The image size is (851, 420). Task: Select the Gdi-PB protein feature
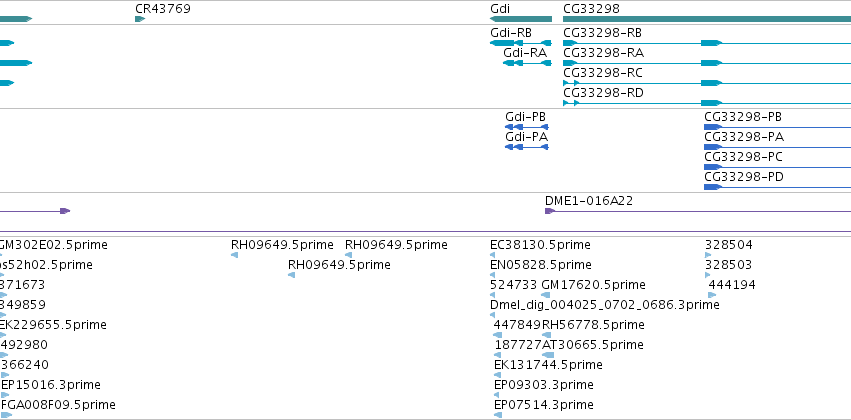click(526, 127)
